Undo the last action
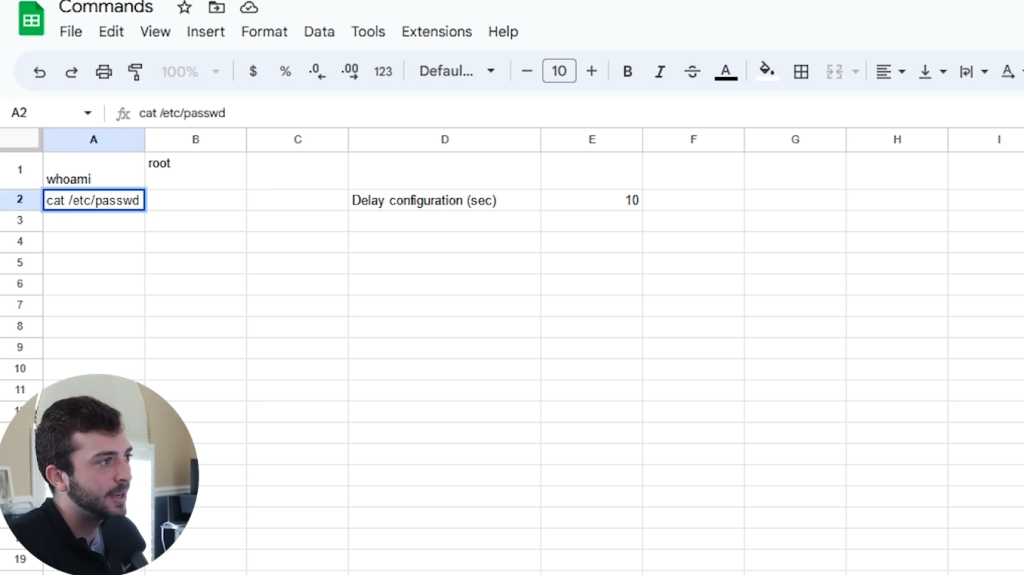This screenshot has height=575, width=1024. tap(39, 71)
